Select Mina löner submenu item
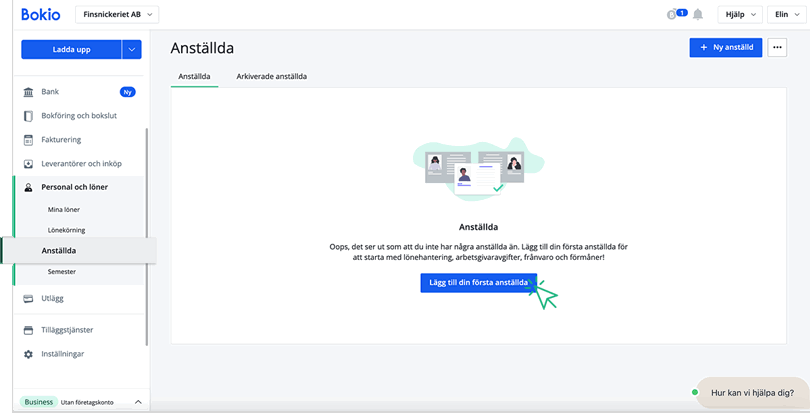 click(x=64, y=210)
